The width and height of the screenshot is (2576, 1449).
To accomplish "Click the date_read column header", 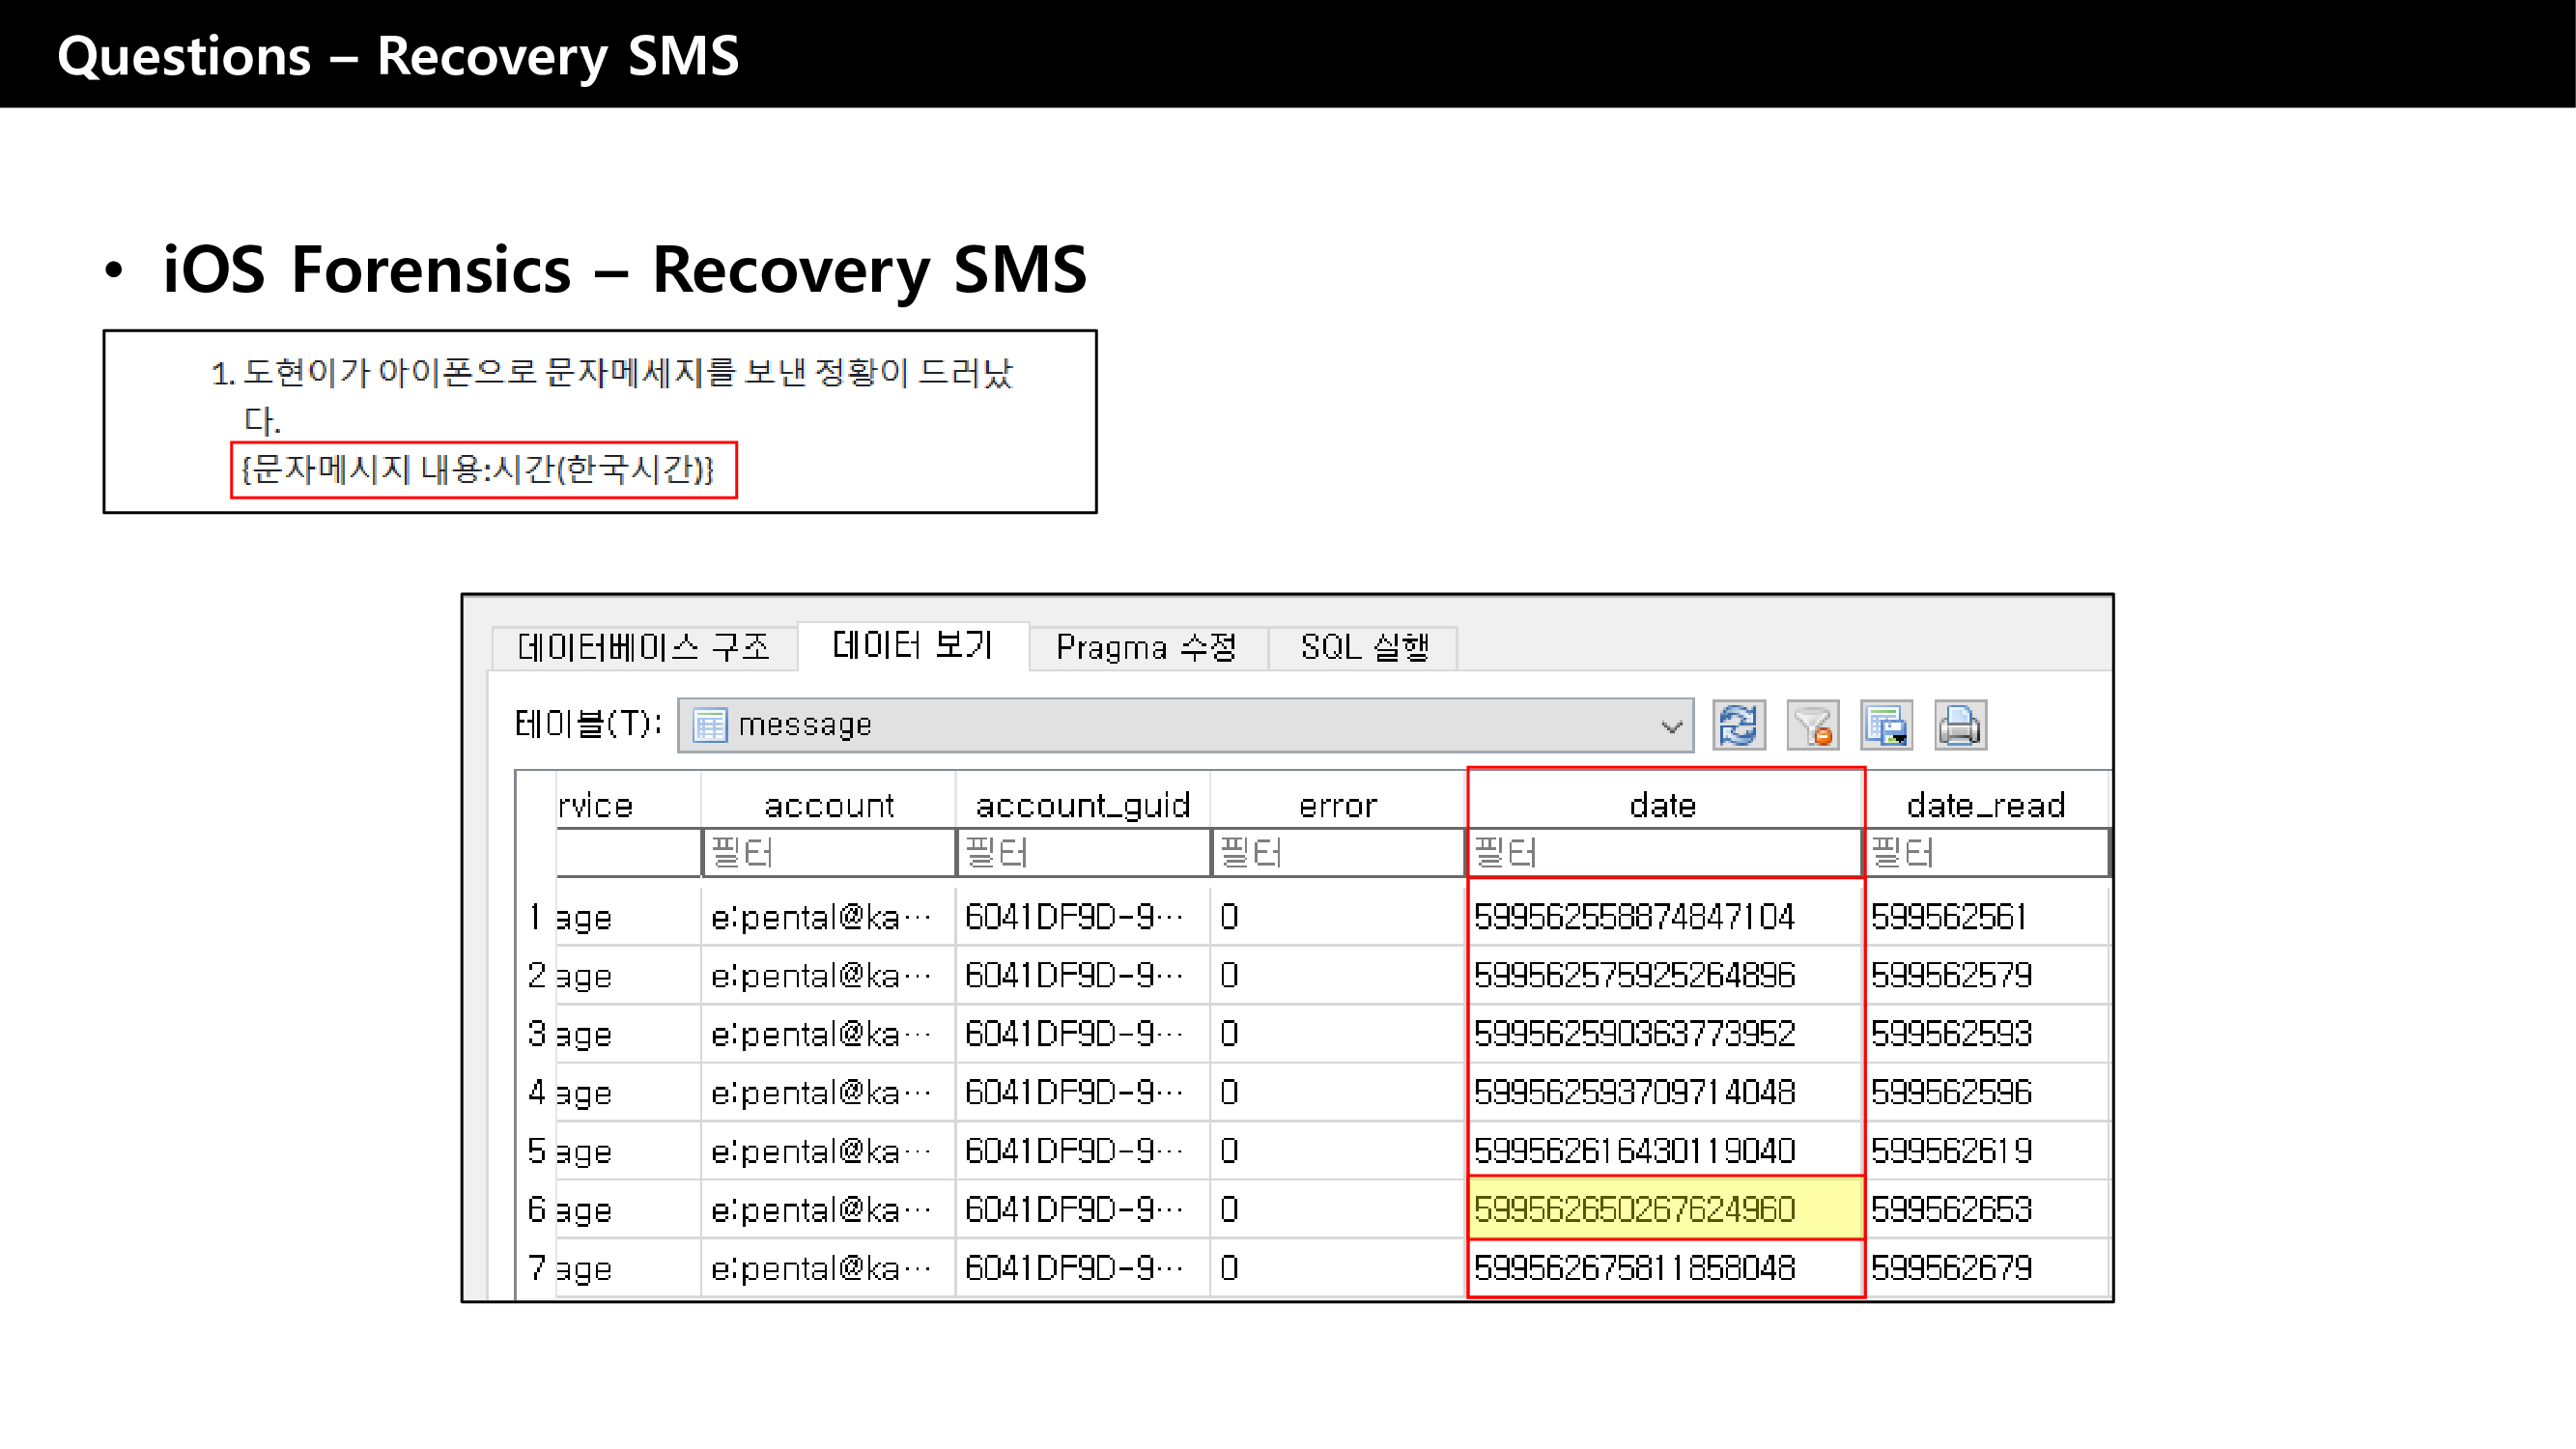I will [x=1985, y=805].
